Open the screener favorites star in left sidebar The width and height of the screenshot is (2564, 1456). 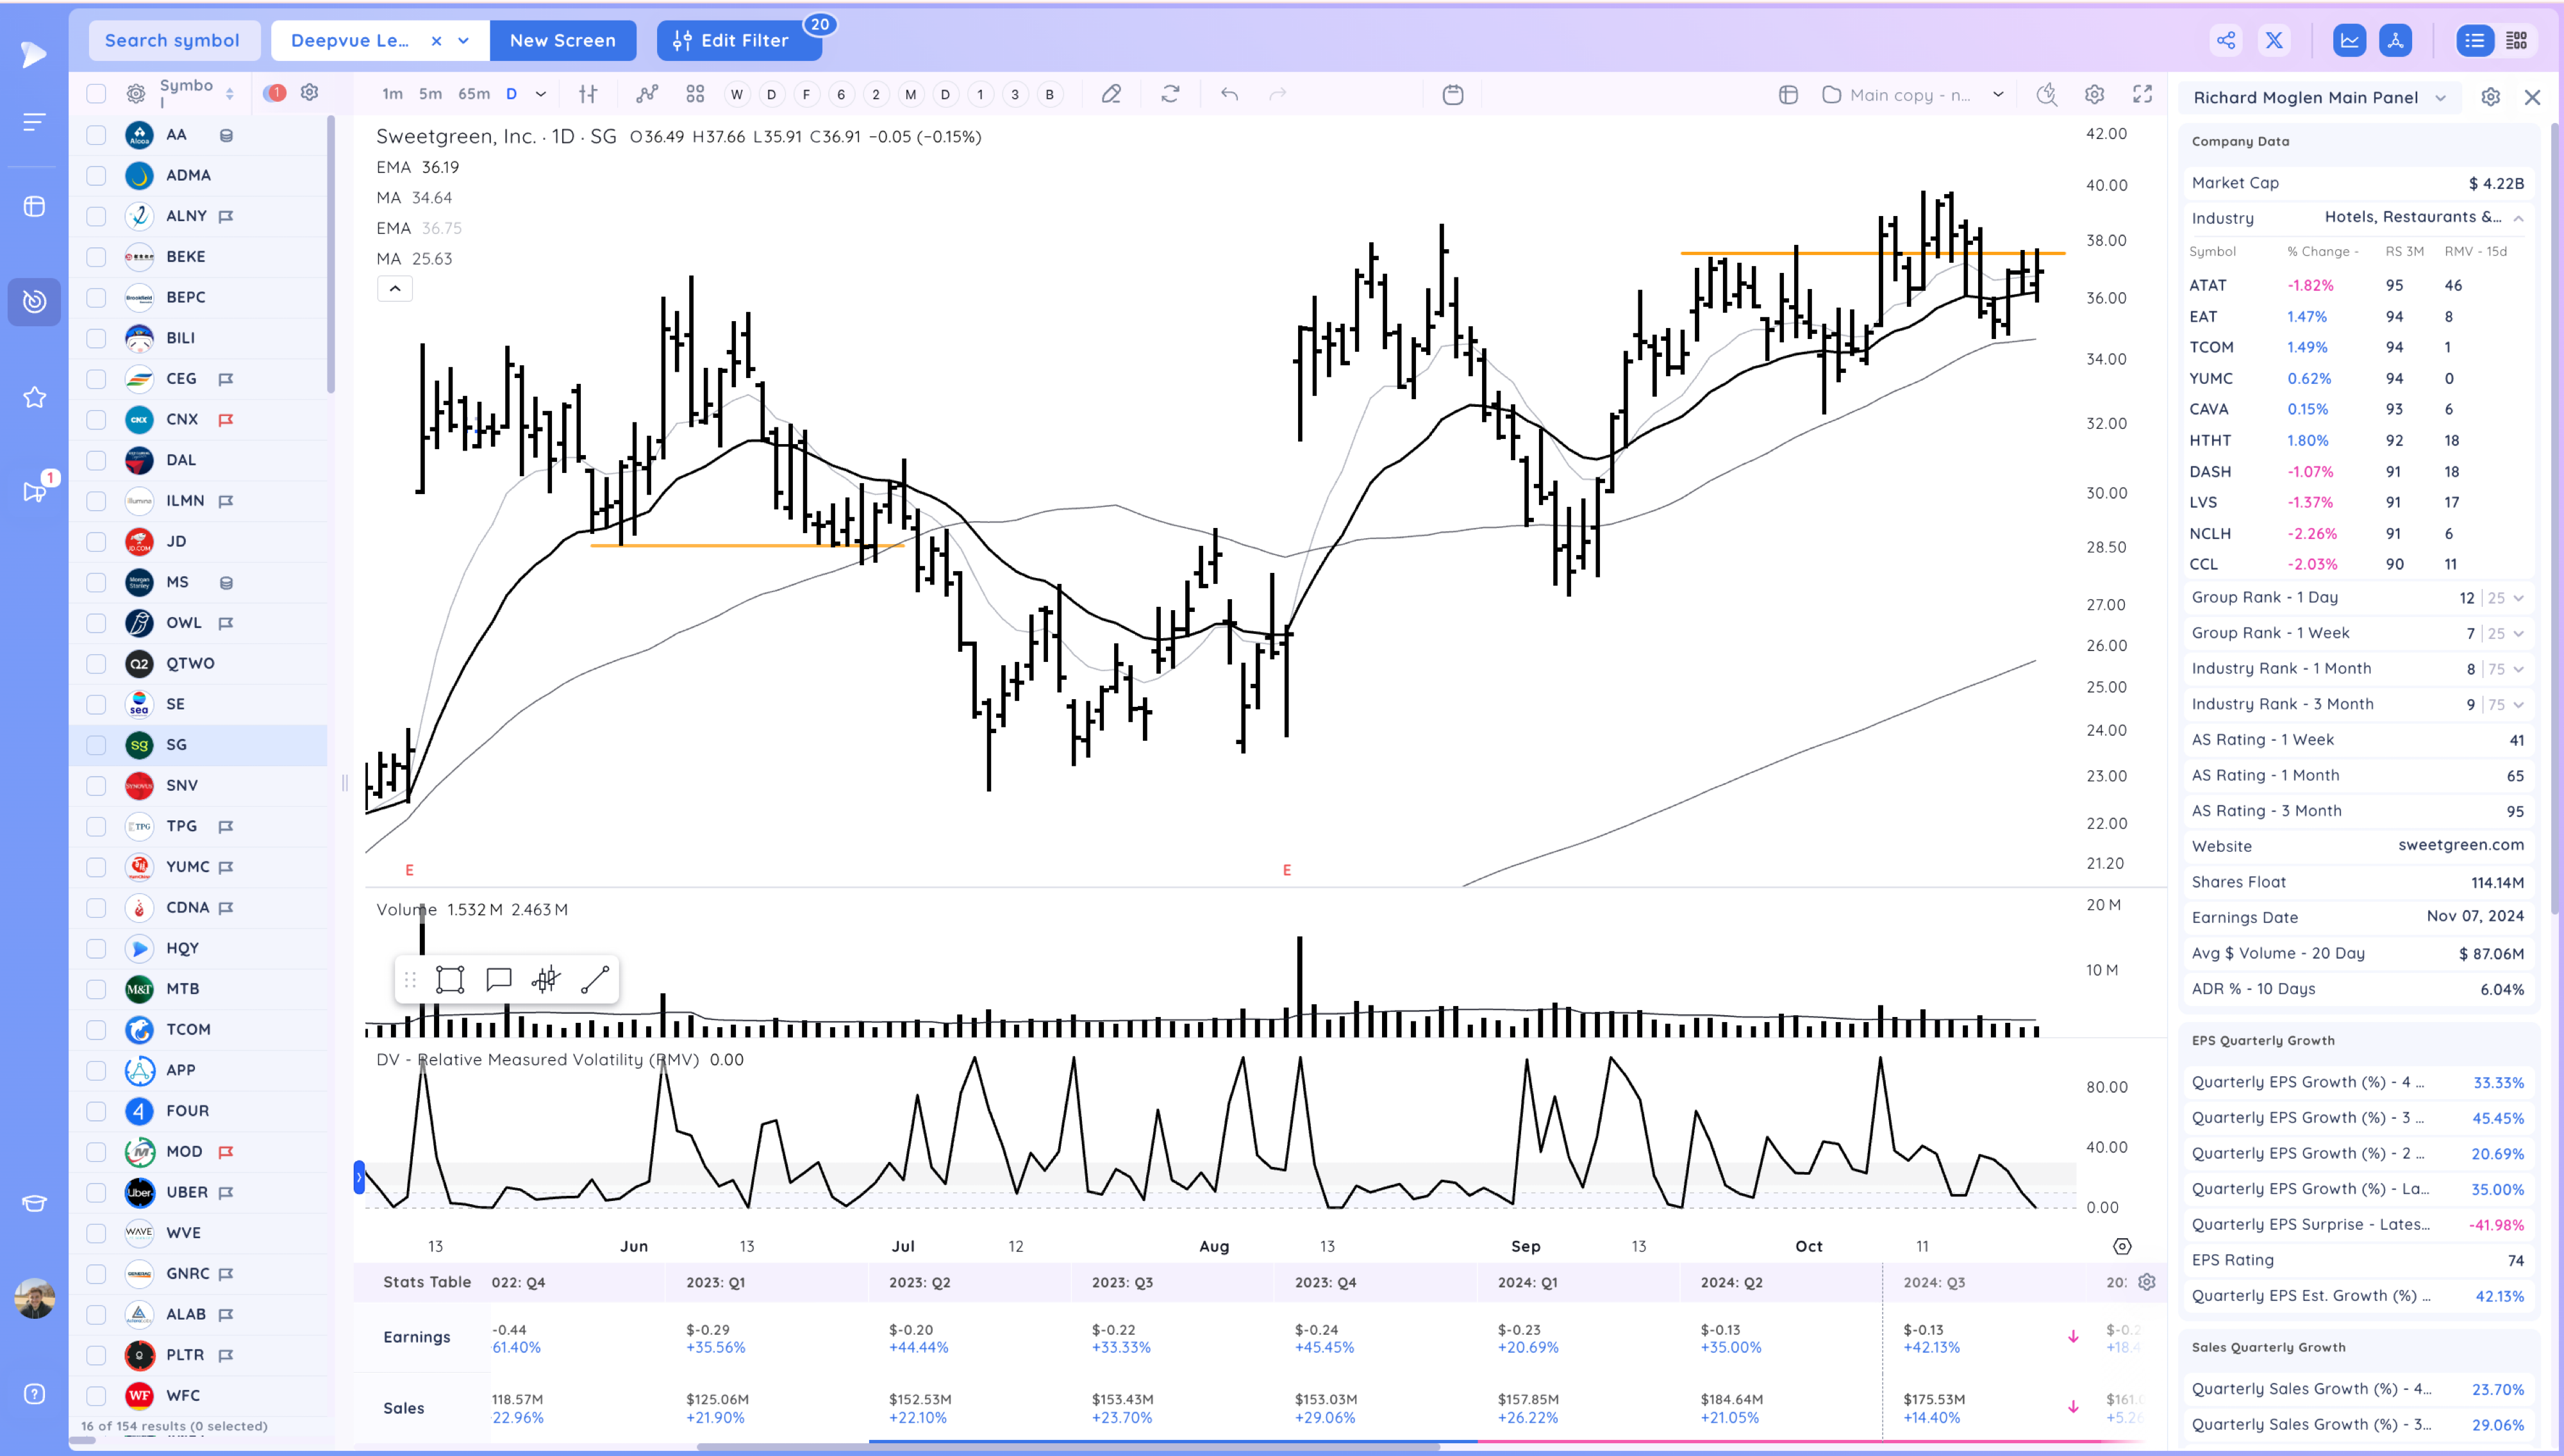(35, 397)
